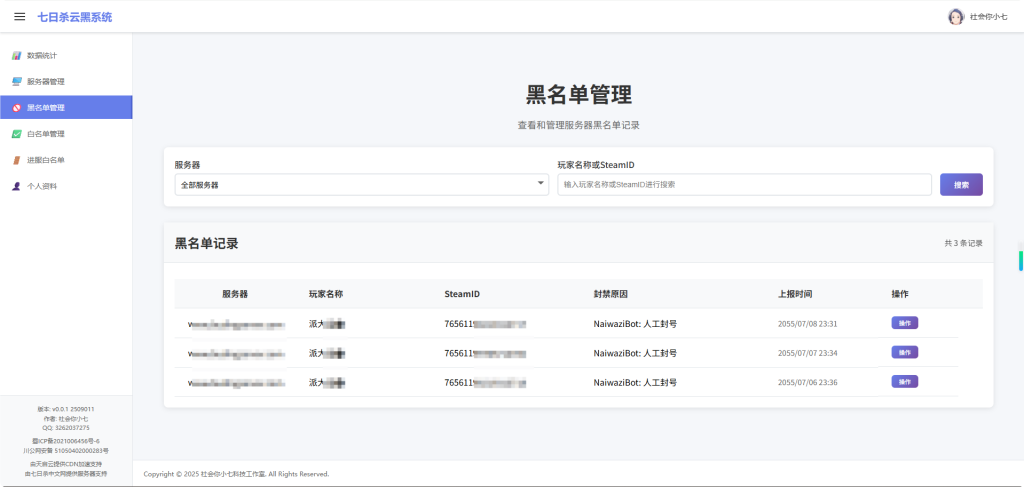The height and width of the screenshot is (487, 1024).
Task: Click the 封禁原因 column header
Action: tap(611, 294)
